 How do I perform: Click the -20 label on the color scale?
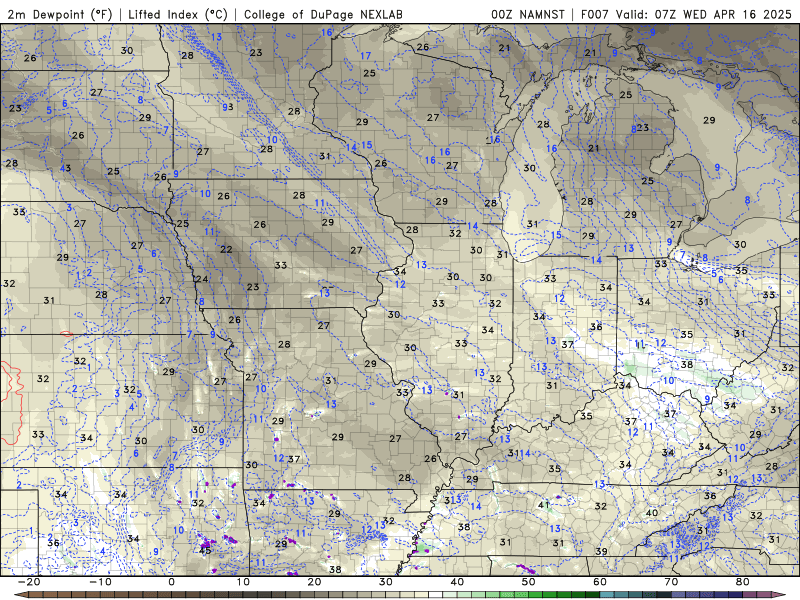coord(29,582)
